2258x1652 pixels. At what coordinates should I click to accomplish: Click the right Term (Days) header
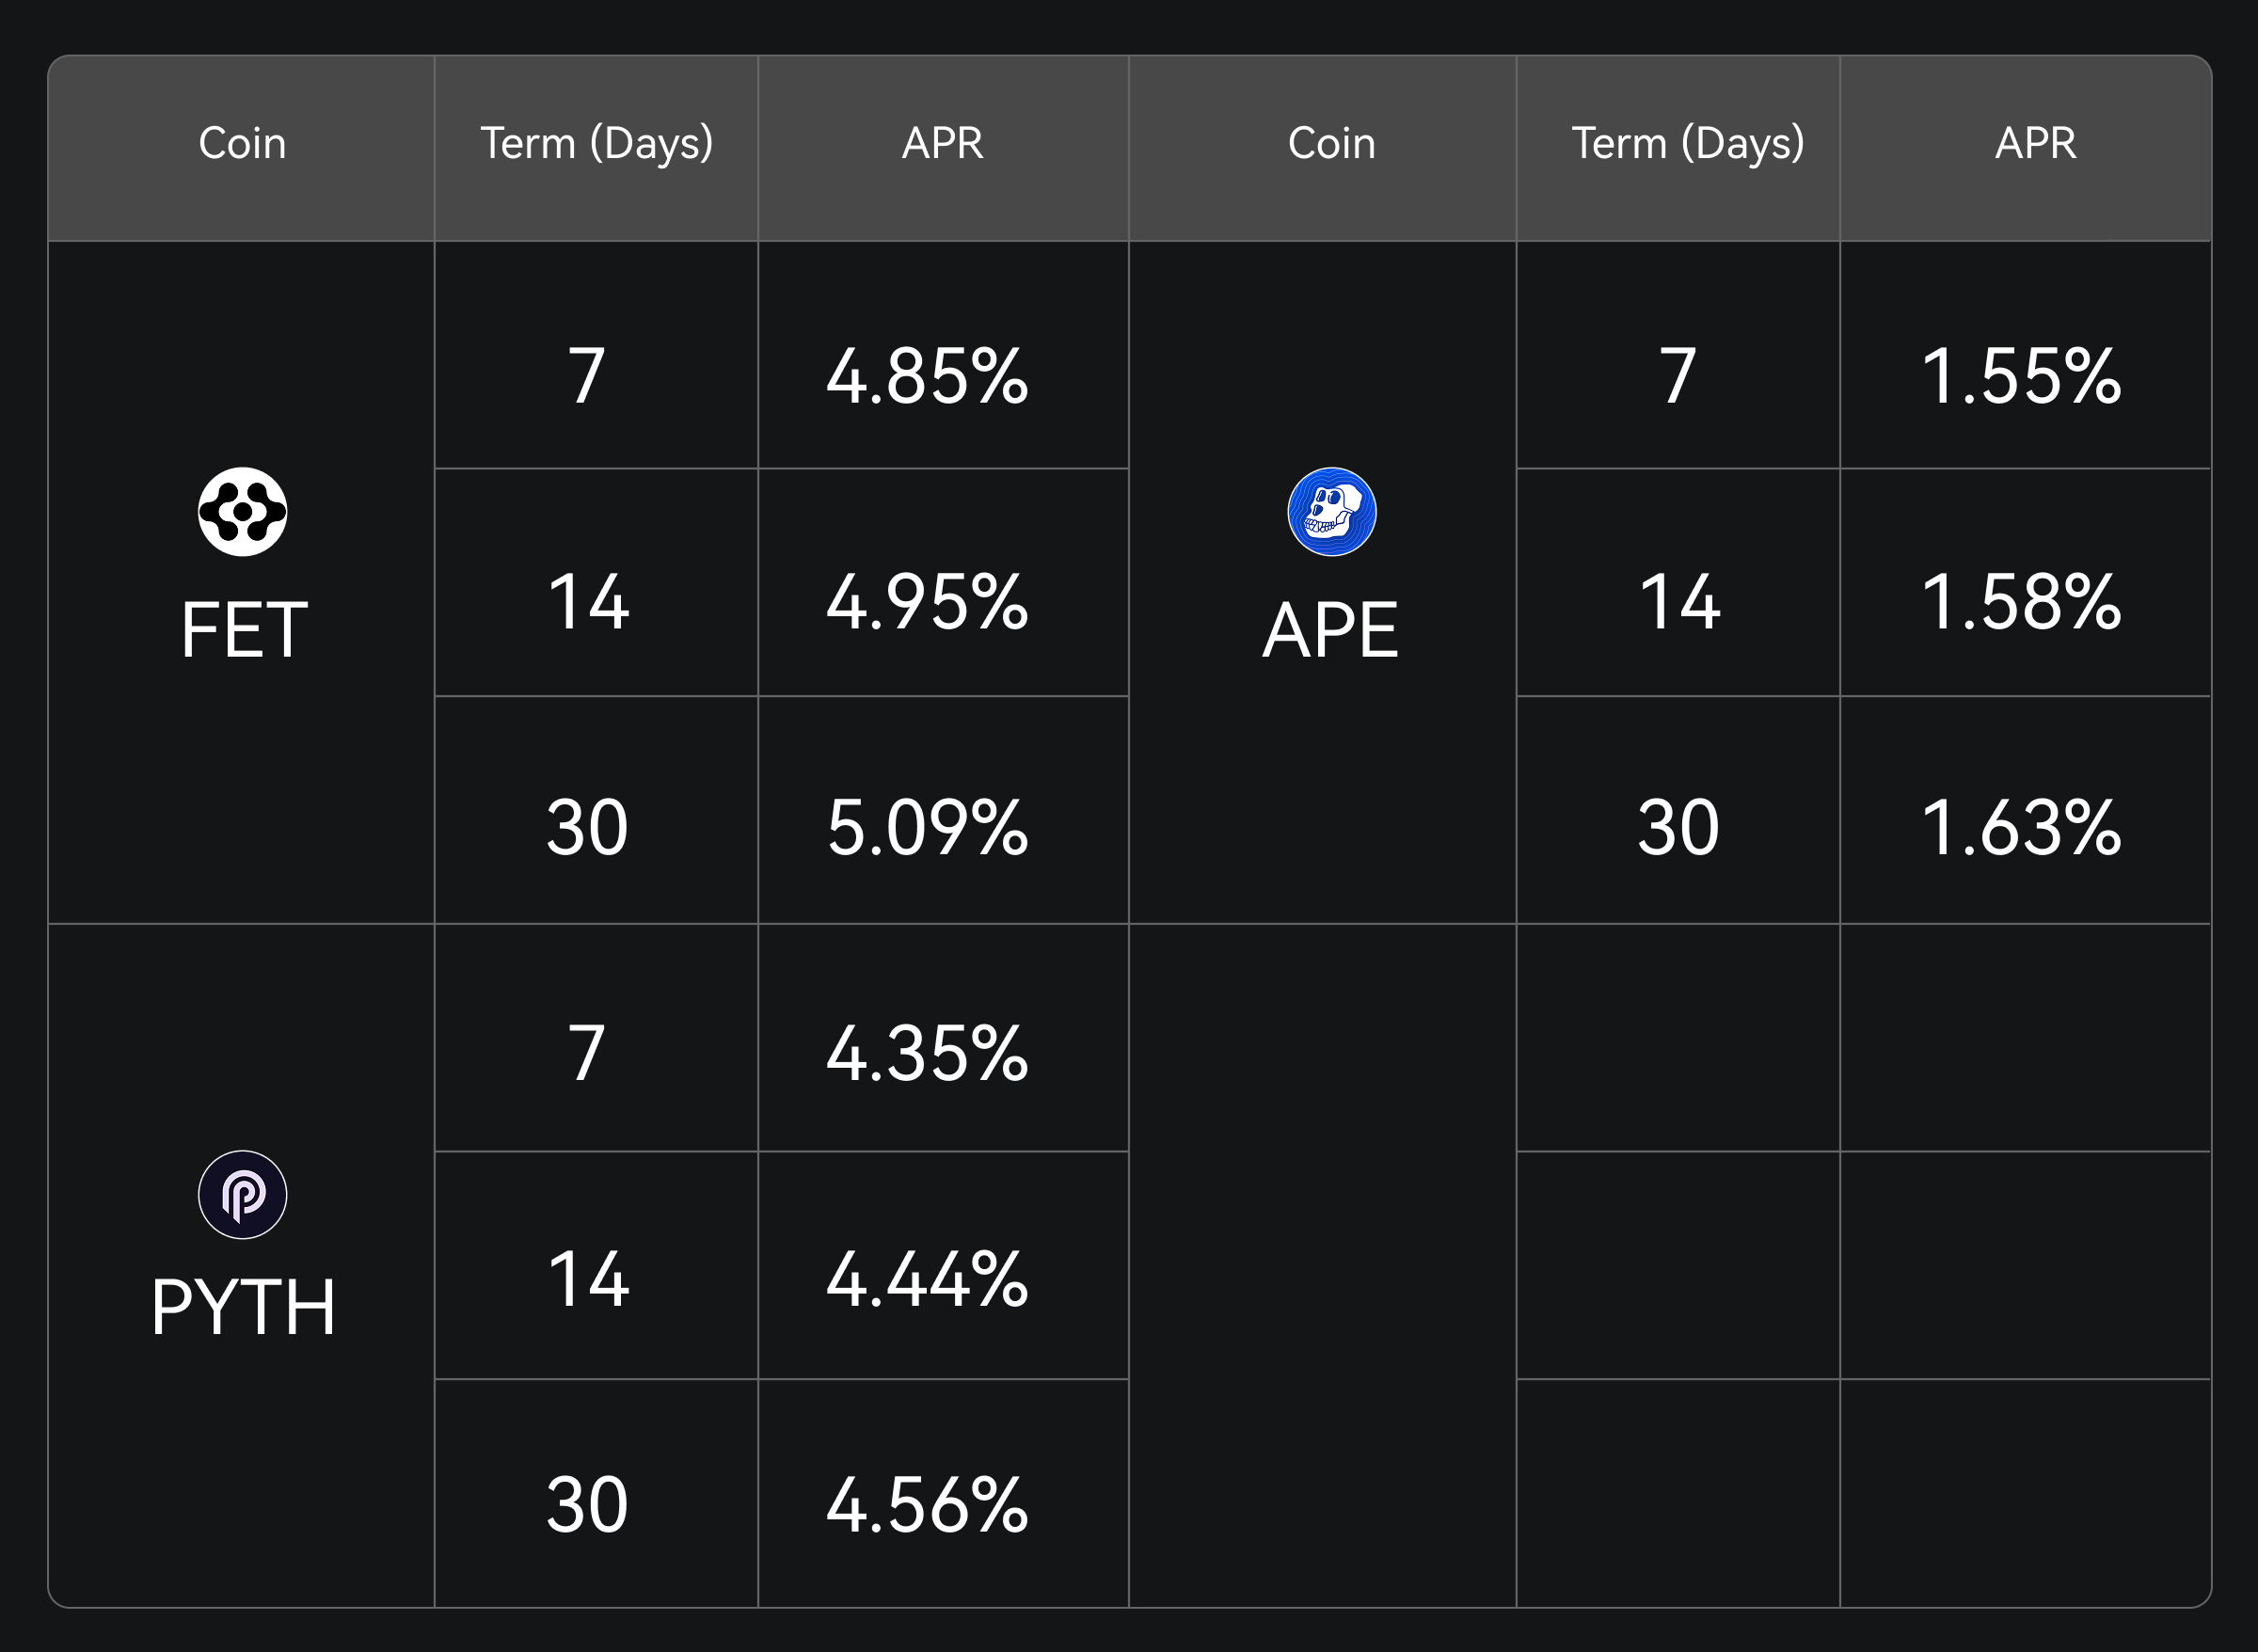coord(1687,143)
